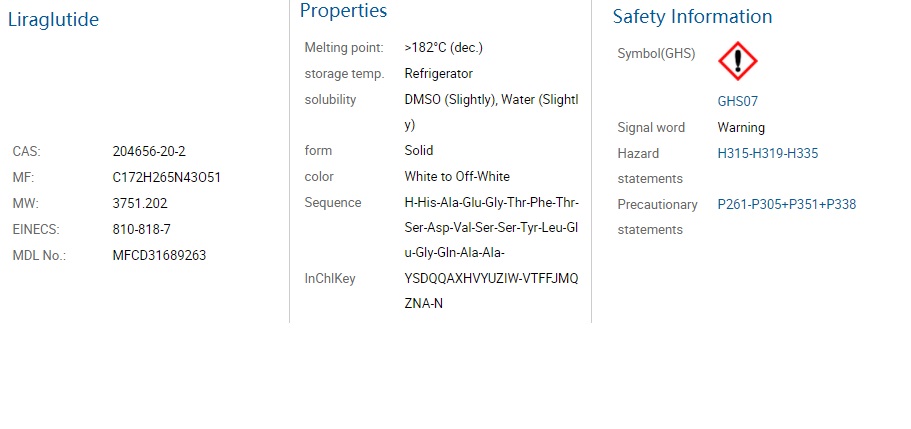Click the GHS07 exclamation hazard pictogram

pos(737,61)
